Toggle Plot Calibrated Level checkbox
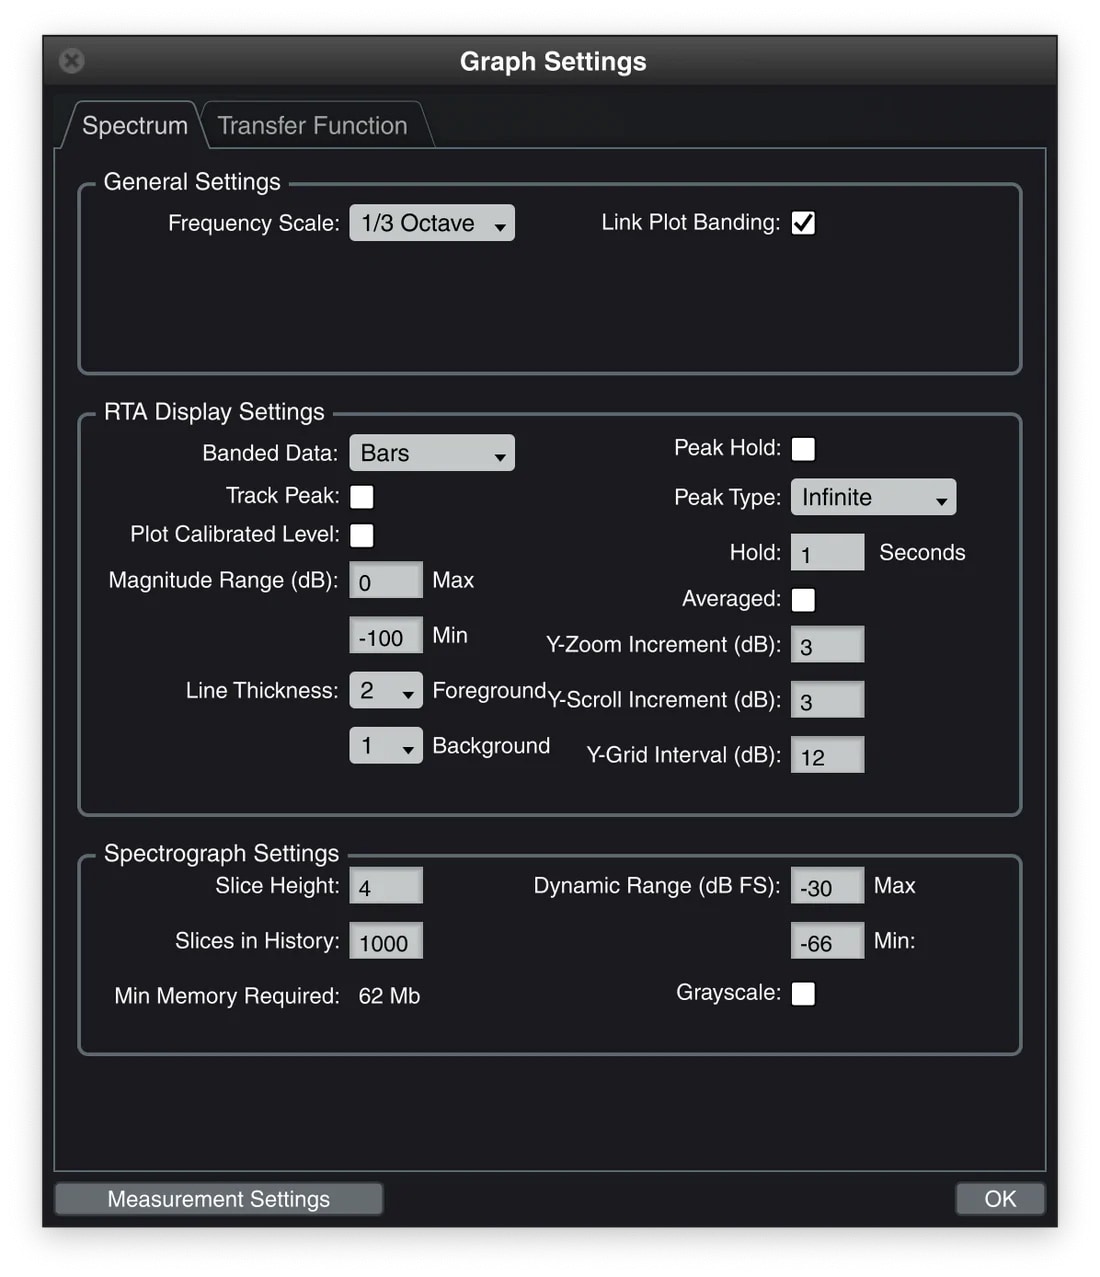 point(362,535)
